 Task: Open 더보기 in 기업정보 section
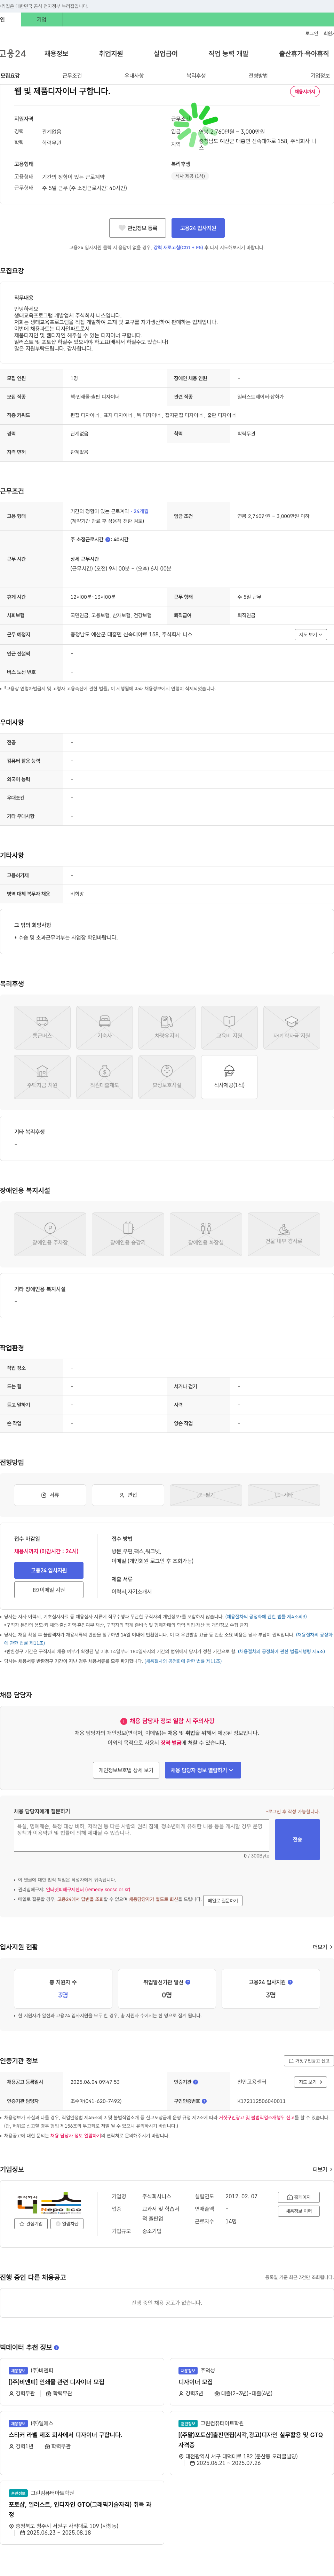pos(322,2169)
